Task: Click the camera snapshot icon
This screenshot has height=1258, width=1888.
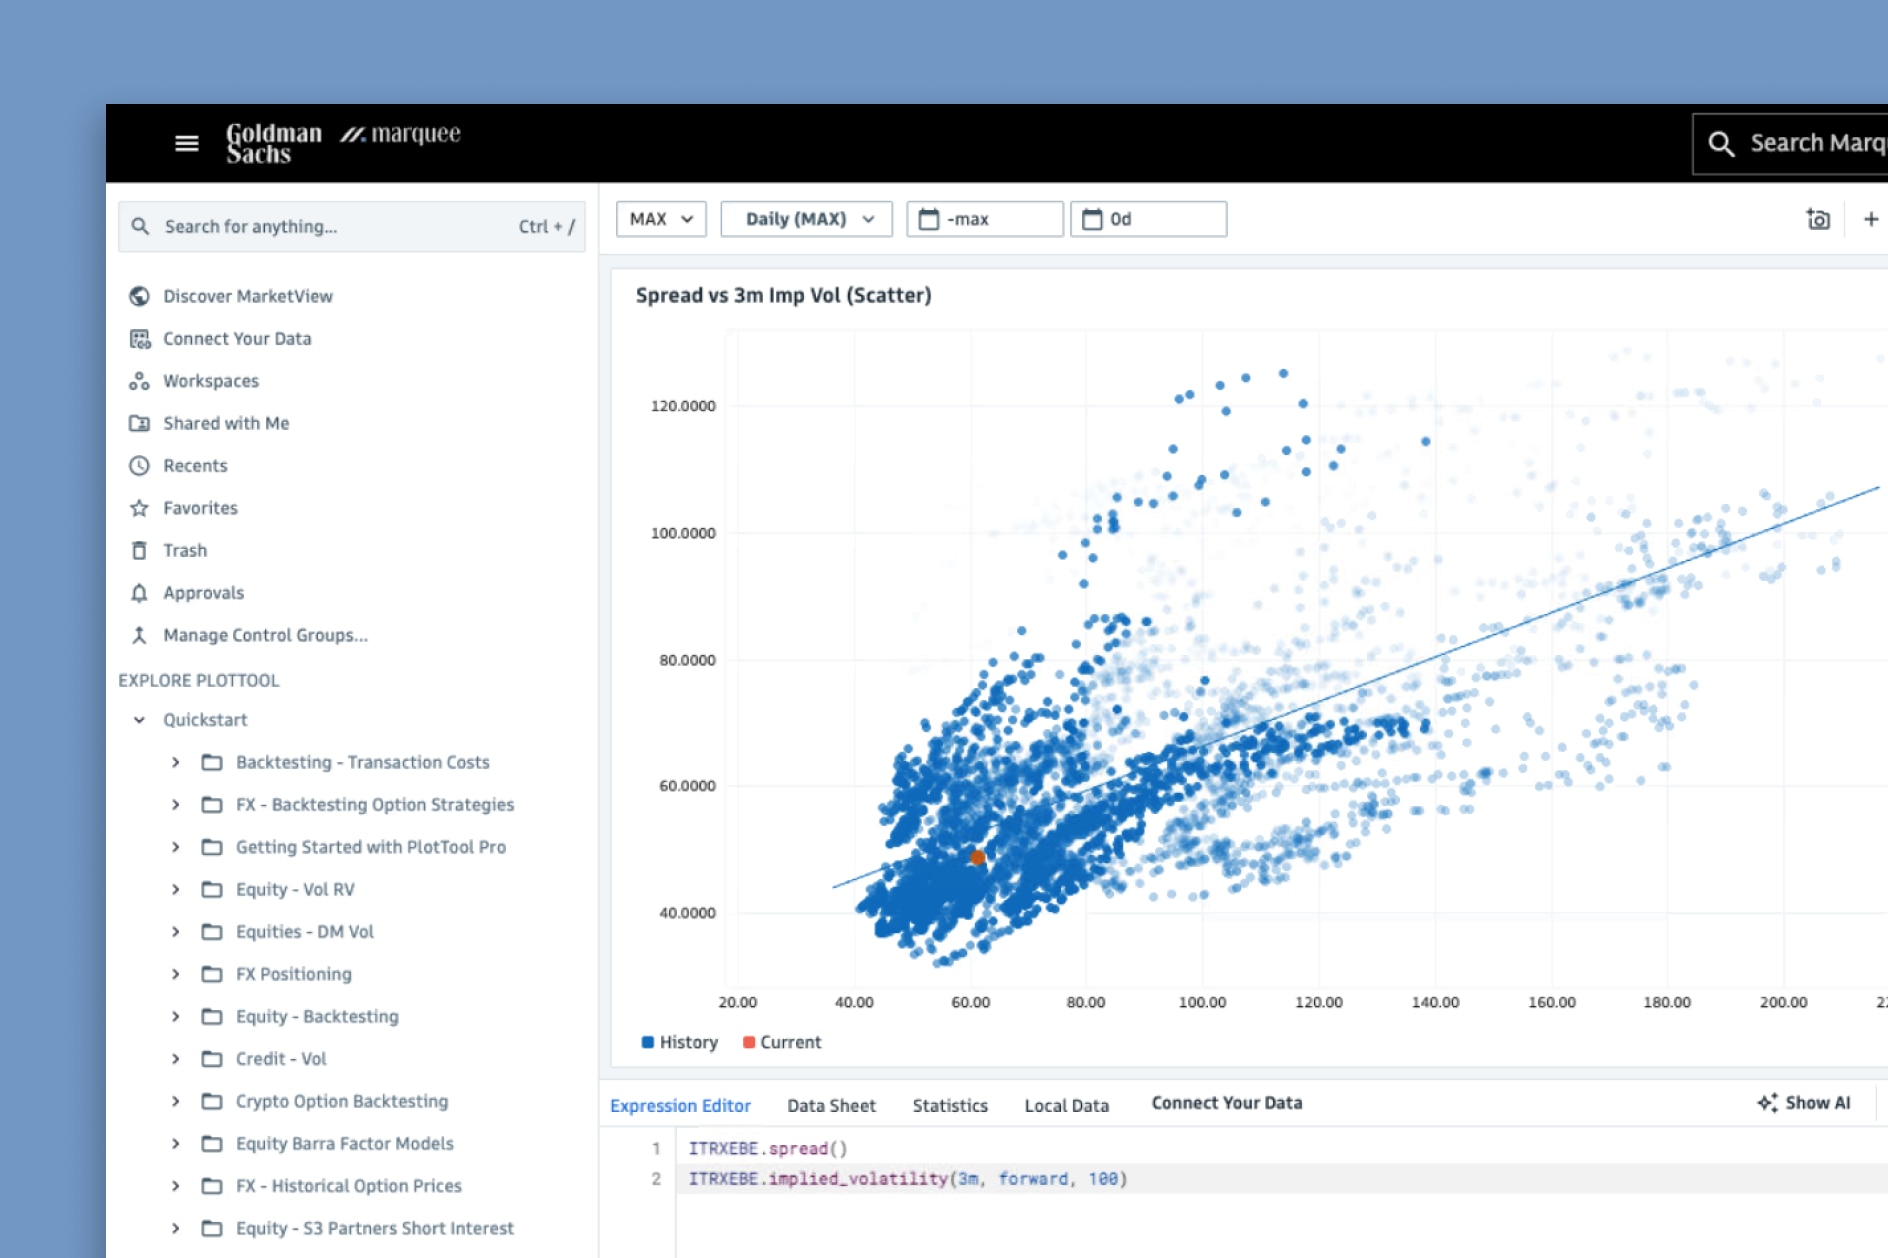Action: pos(1817,219)
